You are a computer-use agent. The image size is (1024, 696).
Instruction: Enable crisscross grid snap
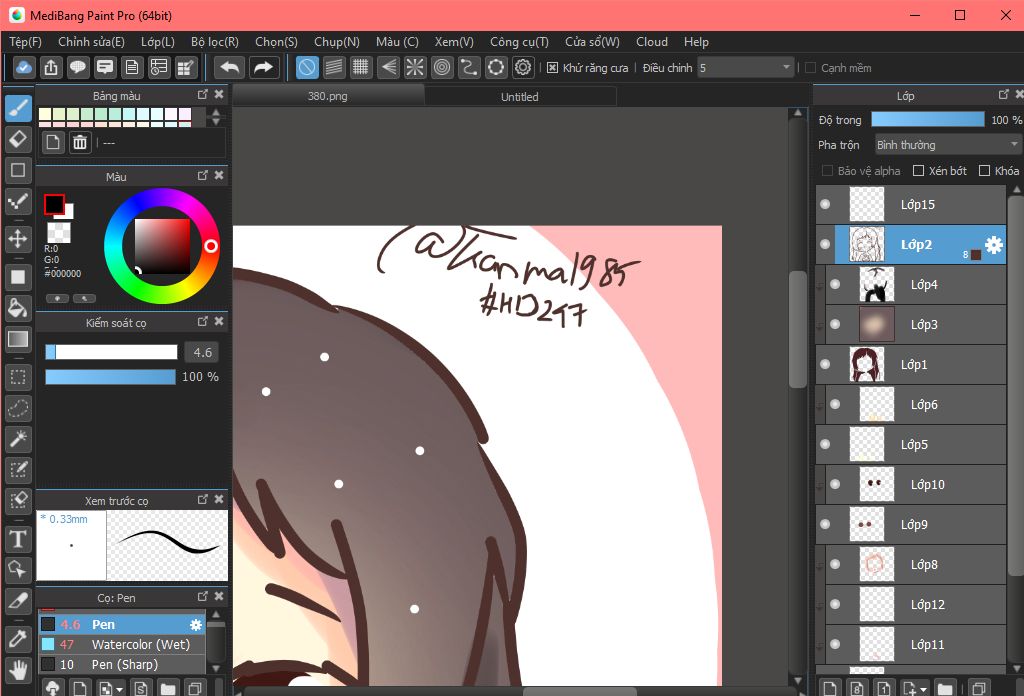click(x=360, y=67)
